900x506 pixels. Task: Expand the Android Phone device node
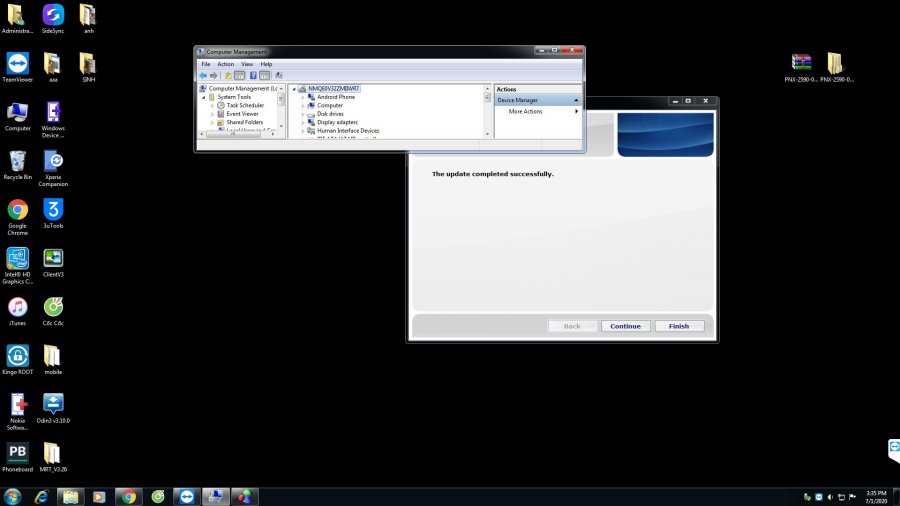tap(303, 97)
